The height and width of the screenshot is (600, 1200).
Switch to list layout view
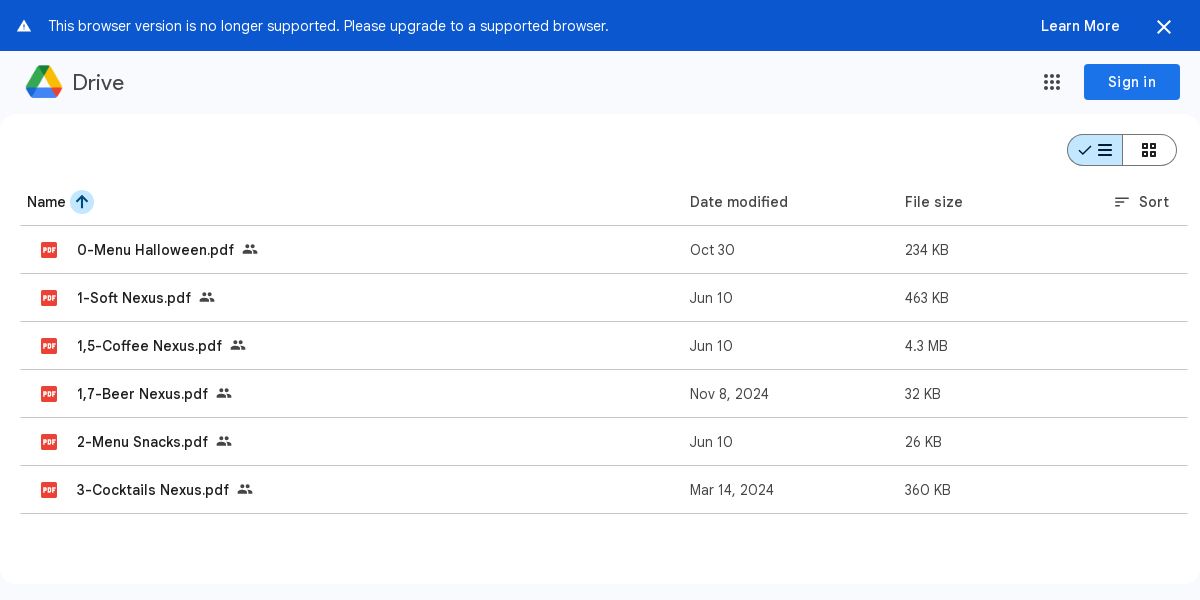1096,150
